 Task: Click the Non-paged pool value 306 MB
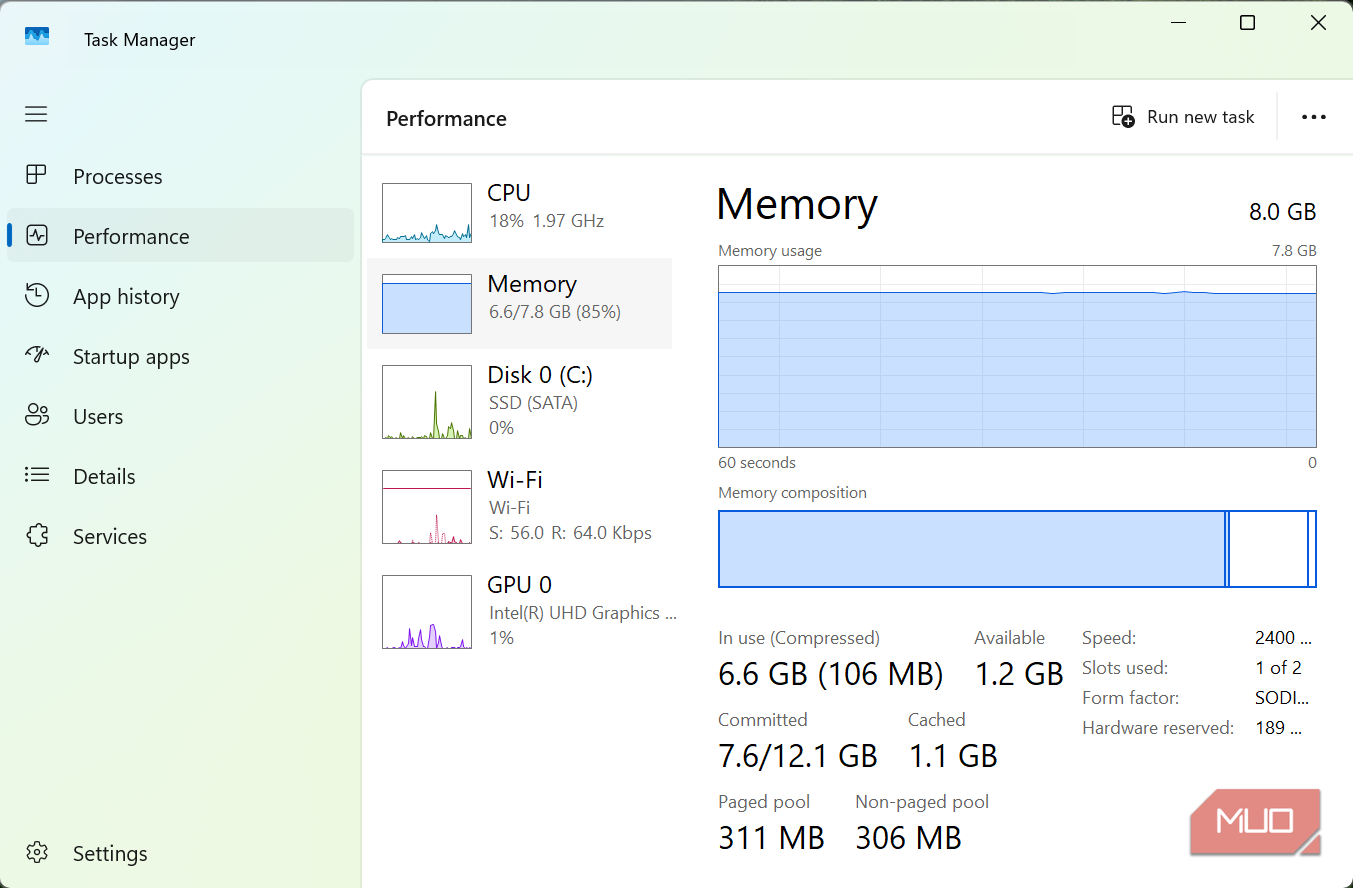[908, 838]
